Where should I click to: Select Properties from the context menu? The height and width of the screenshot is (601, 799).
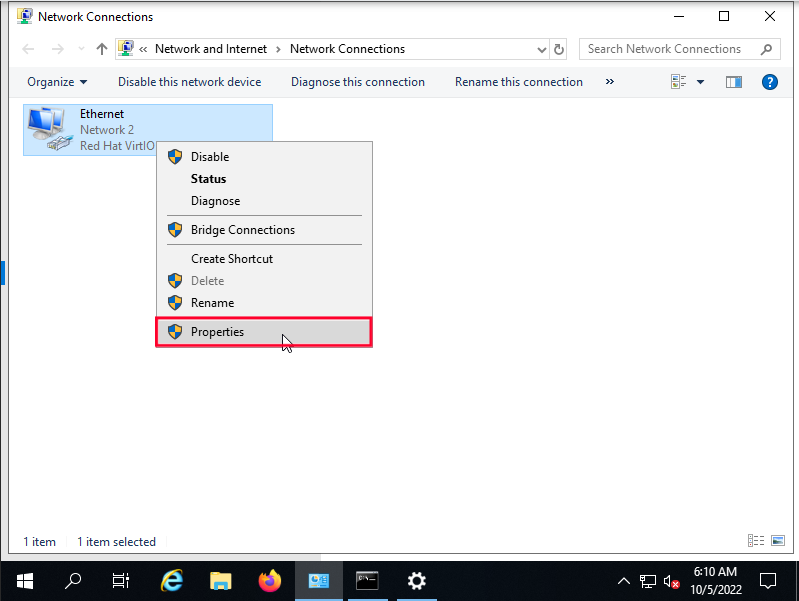[217, 332]
